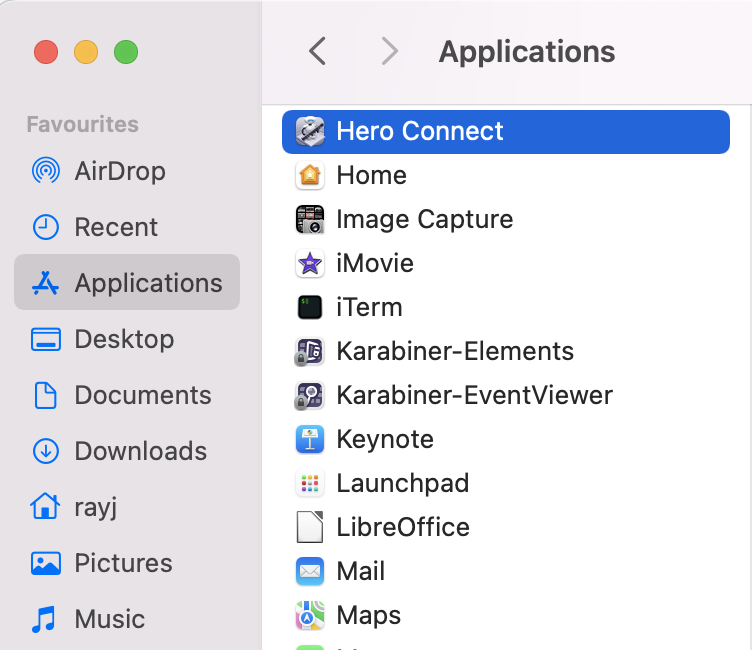
Task: Click the Desktop sidebar icon
Action: pos(46,339)
